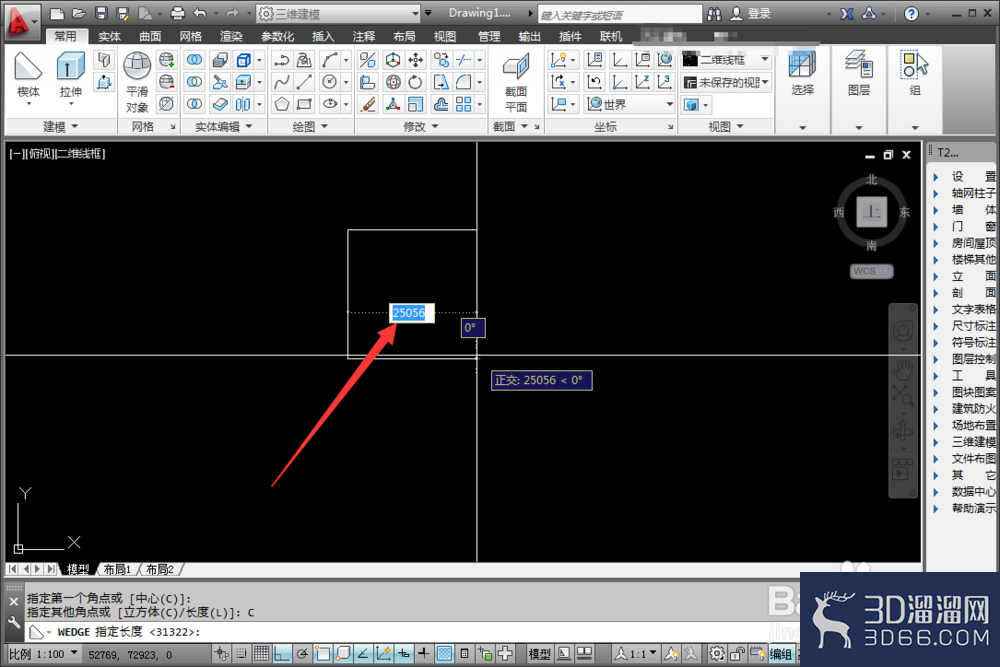Click the 3D Rotate gizmo tool
Viewport: 1000px width, 667px height.
(x=393, y=82)
